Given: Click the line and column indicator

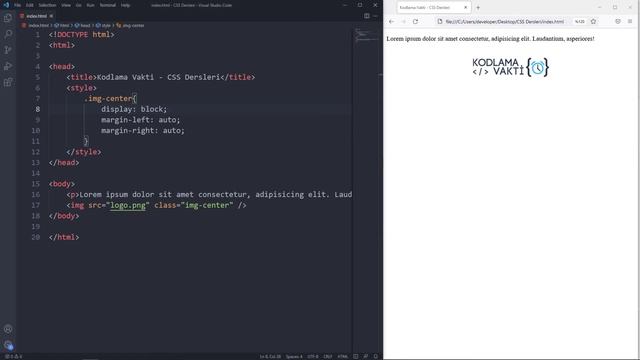Looking at the screenshot, I should pyautogui.click(x=270, y=356).
